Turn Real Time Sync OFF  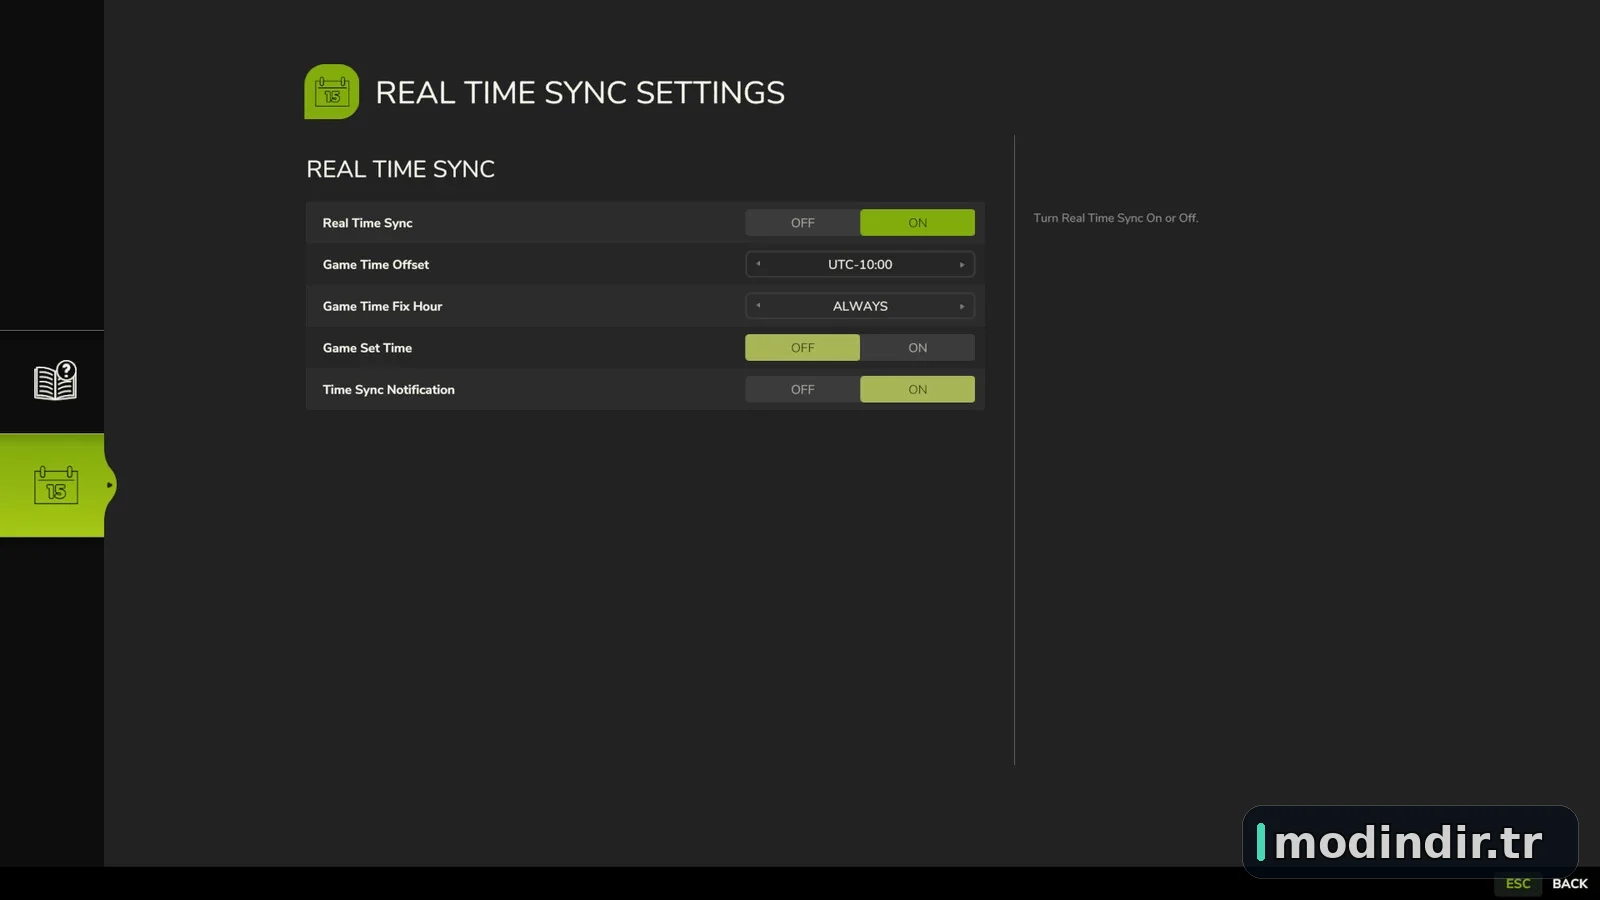pos(802,223)
